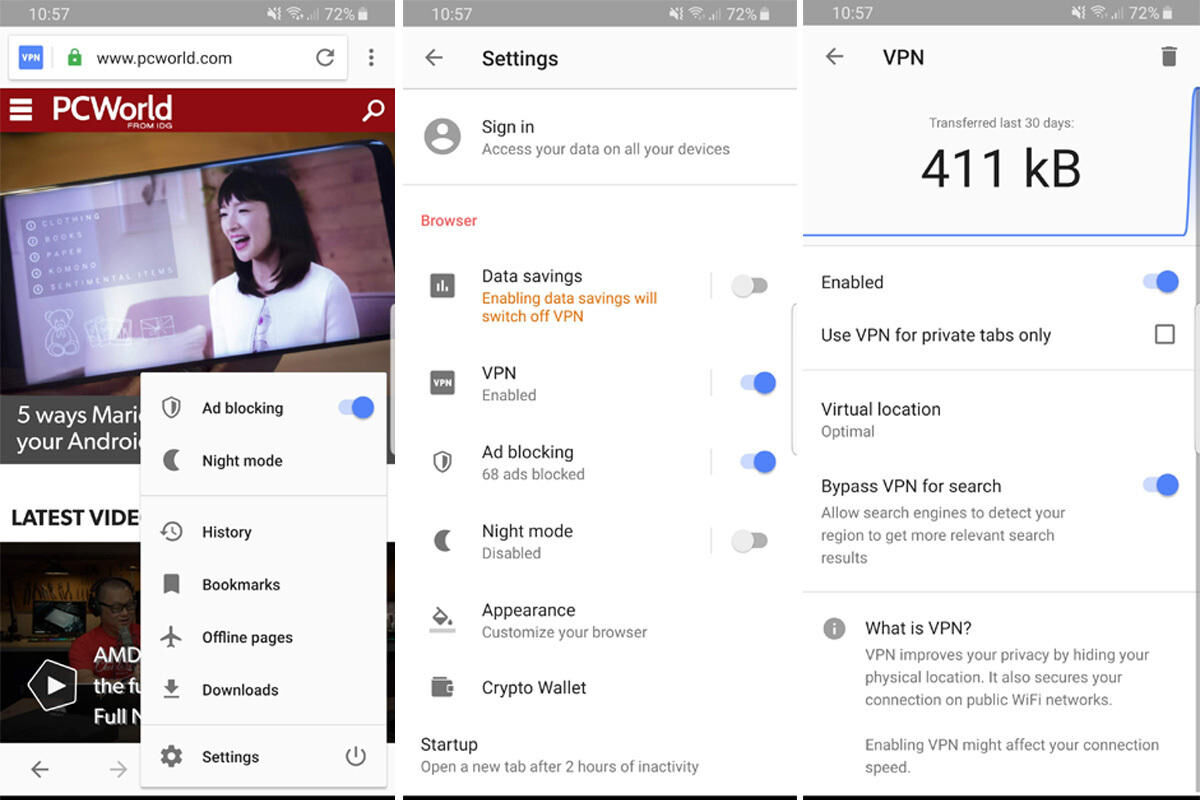Go back from the VPN screen
Viewport: 1200px width, 800px height.
834,57
